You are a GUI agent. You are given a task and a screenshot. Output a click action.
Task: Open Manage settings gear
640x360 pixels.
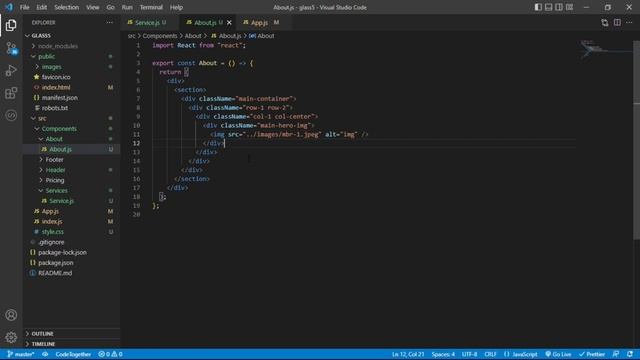point(11,337)
